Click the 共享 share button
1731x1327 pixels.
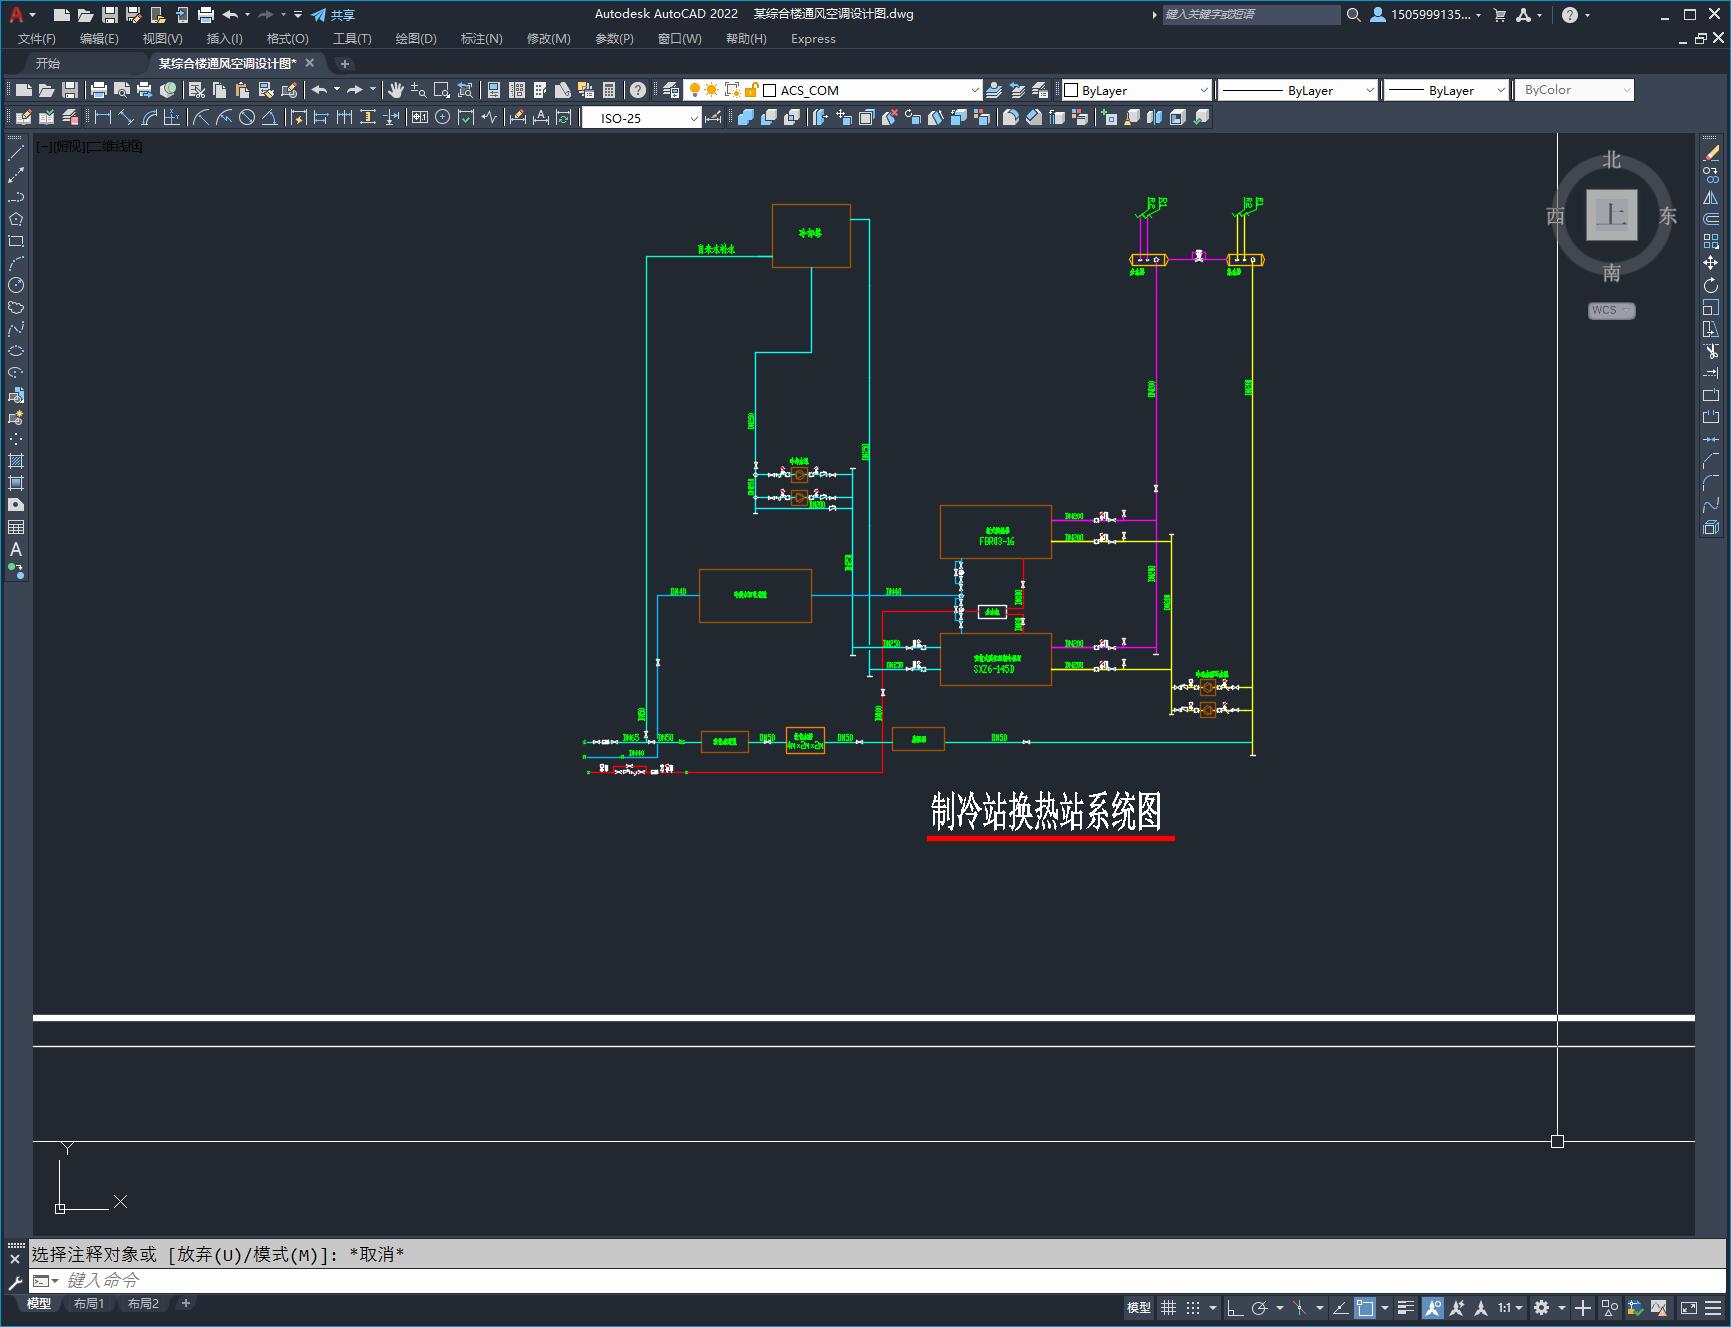(x=333, y=15)
